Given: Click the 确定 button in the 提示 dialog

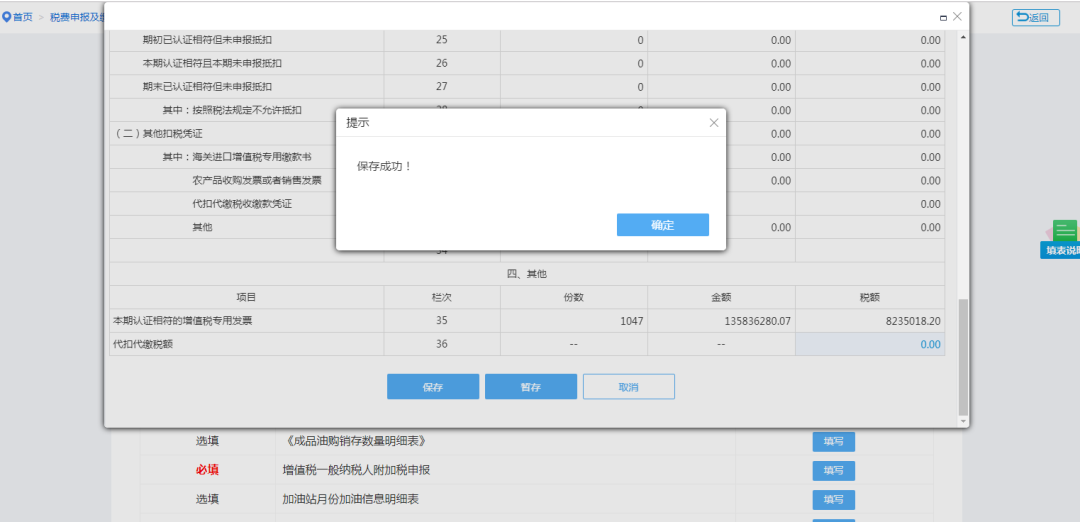Looking at the screenshot, I should [663, 225].
